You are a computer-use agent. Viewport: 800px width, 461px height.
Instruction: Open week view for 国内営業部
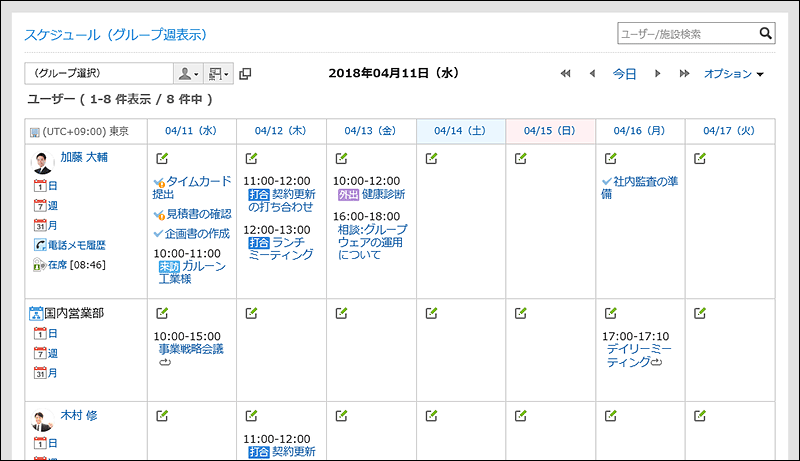point(45,353)
